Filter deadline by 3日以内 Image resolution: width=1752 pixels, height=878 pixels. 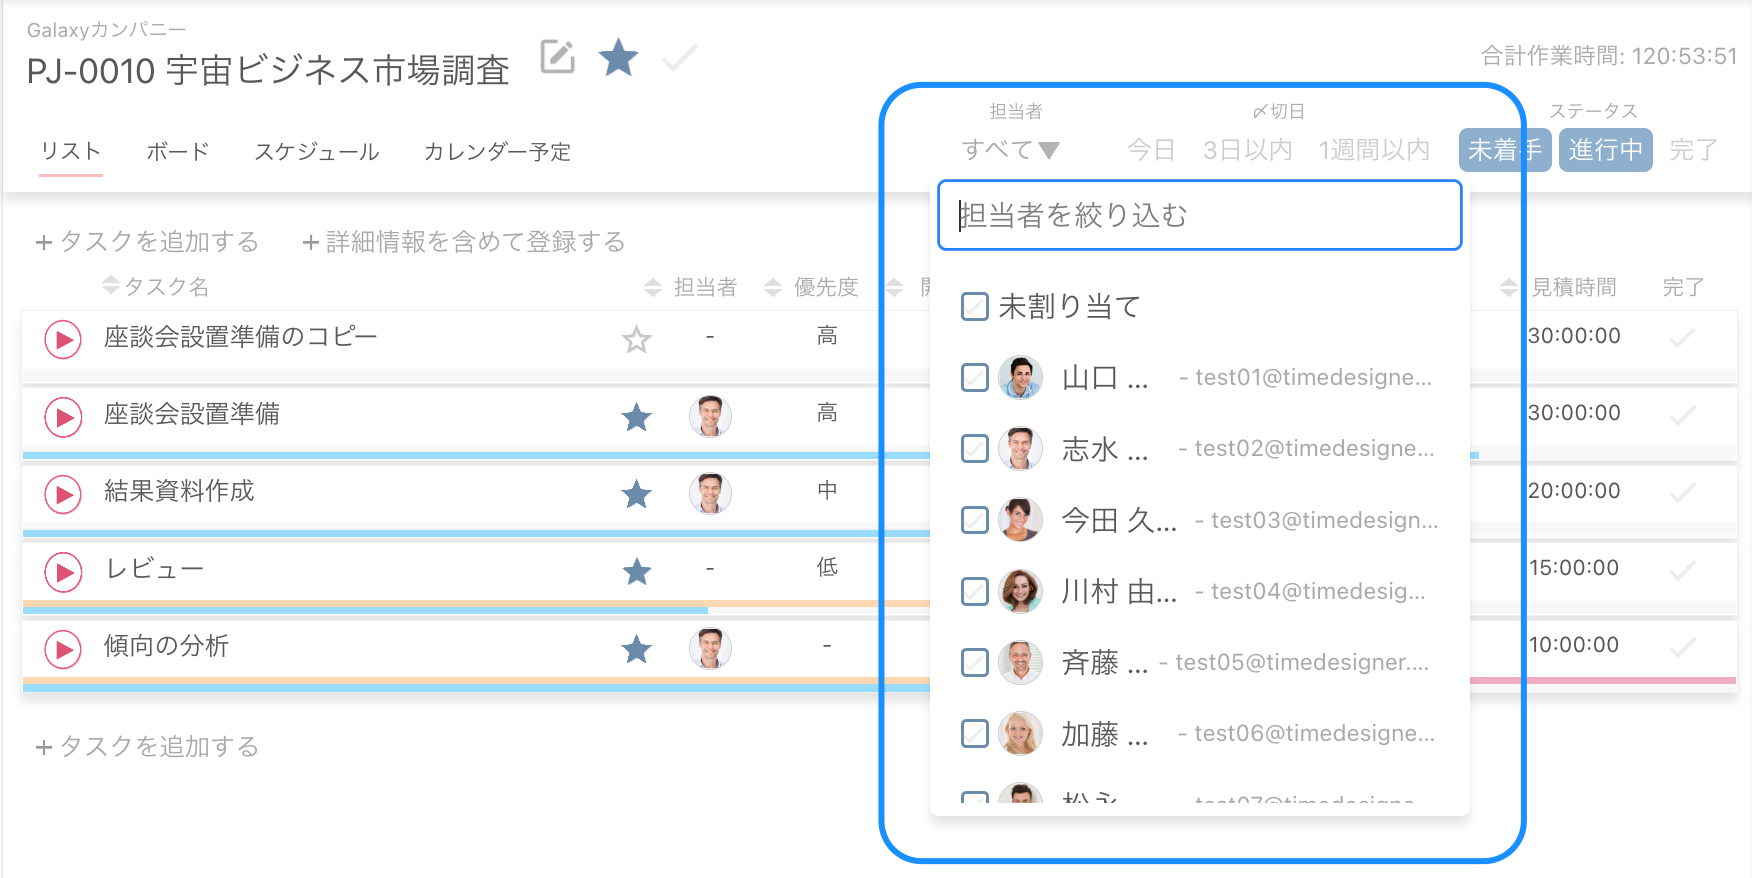[x=1248, y=150]
